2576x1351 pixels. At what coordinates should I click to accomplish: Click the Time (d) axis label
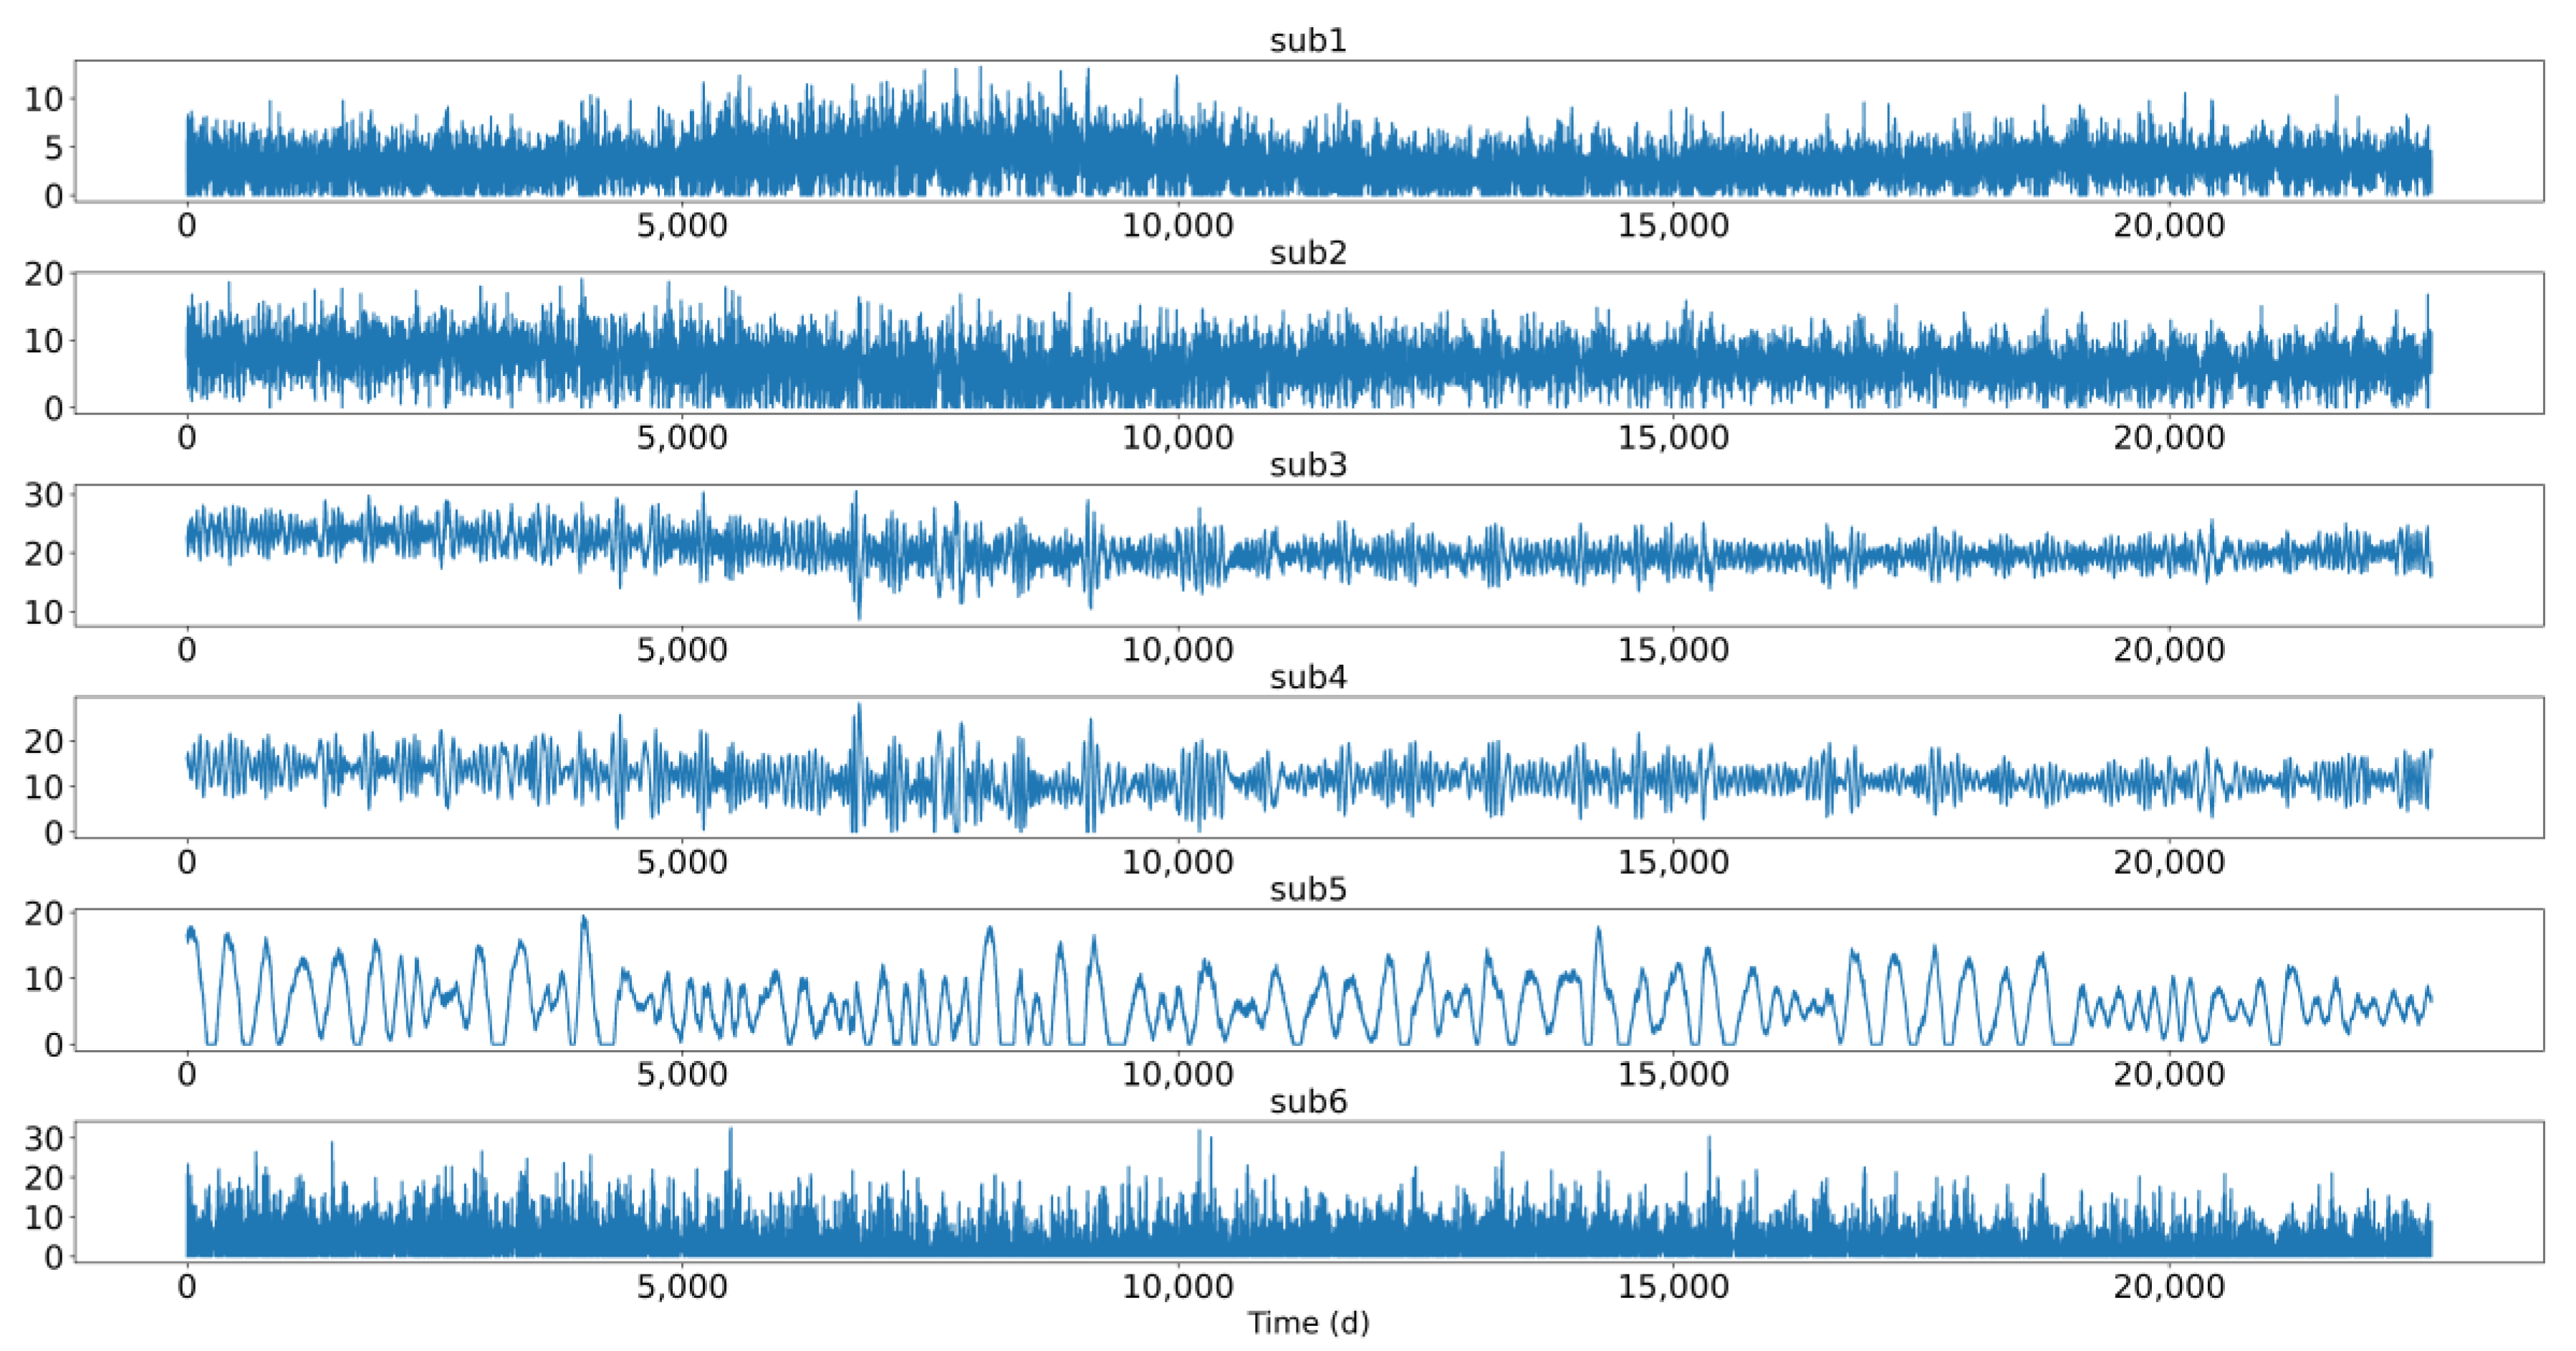pos(1308,1323)
